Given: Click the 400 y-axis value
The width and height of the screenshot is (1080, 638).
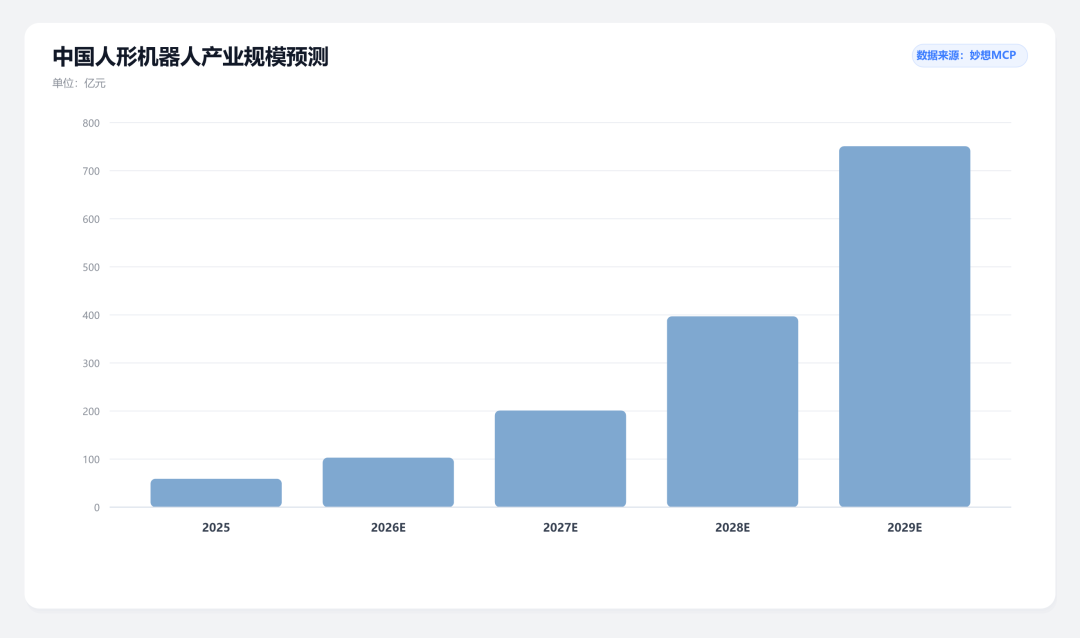Looking at the screenshot, I should 91,316.
